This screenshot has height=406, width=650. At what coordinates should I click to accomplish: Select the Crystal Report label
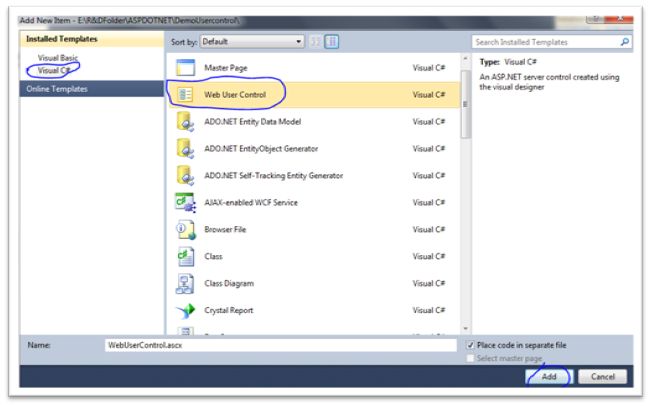pos(228,311)
